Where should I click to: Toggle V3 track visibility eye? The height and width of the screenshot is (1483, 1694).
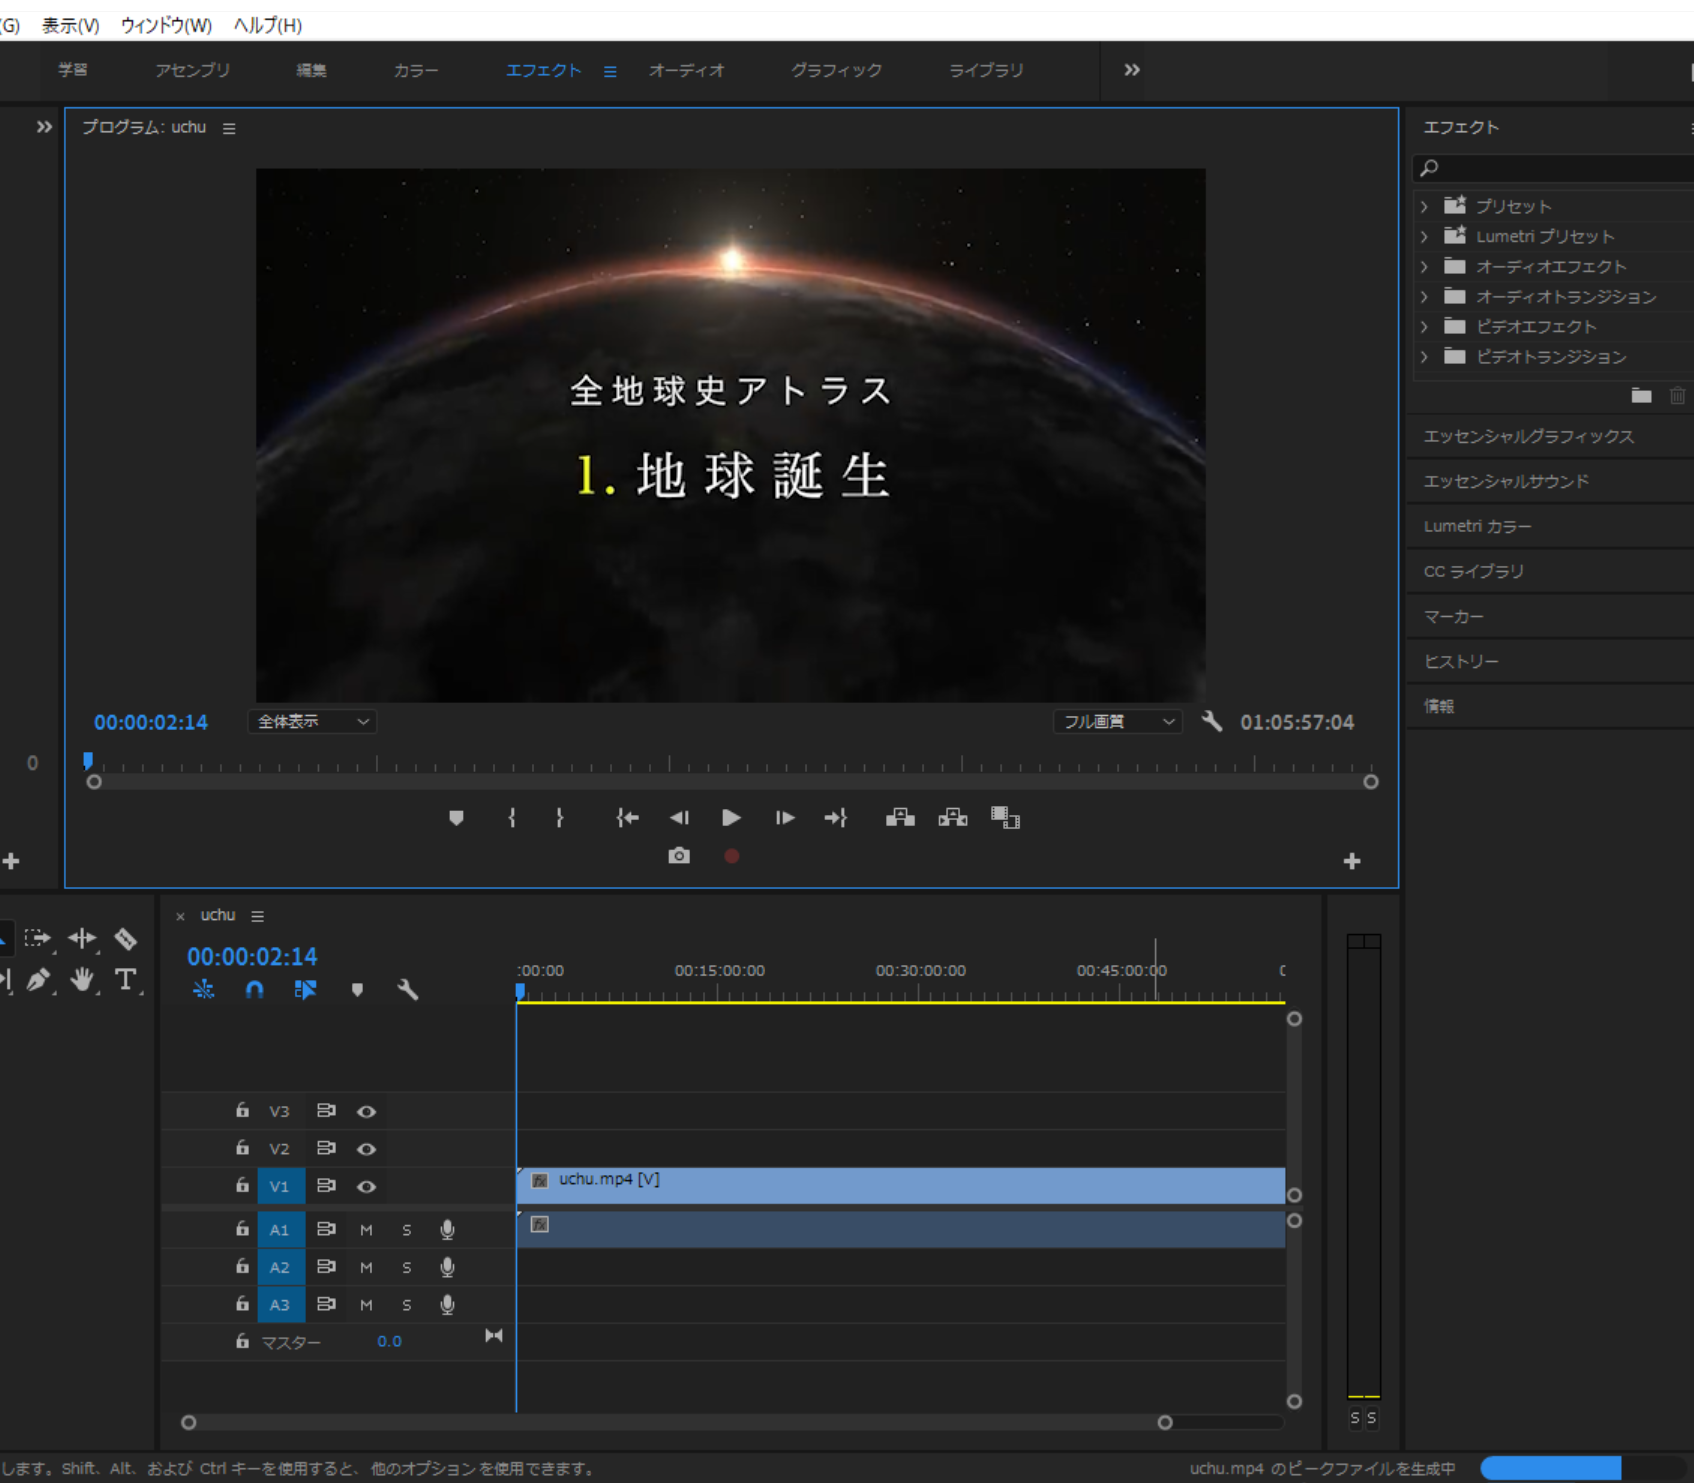click(367, 1111)
